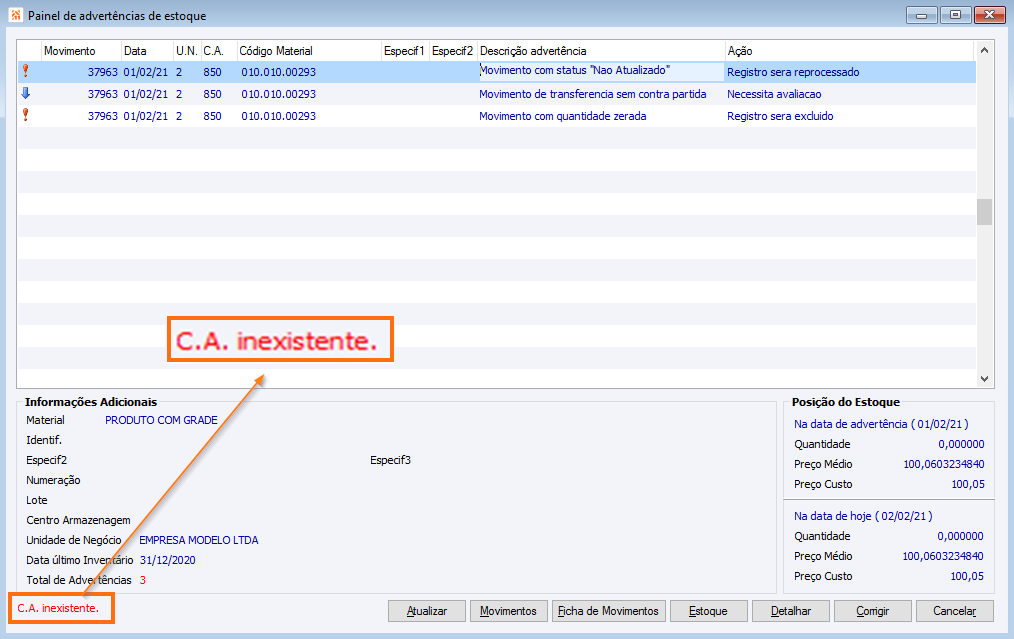Screen dimensions: 1014x639
Task: Click the Cancelar button
Action: [x=955, y=611]
